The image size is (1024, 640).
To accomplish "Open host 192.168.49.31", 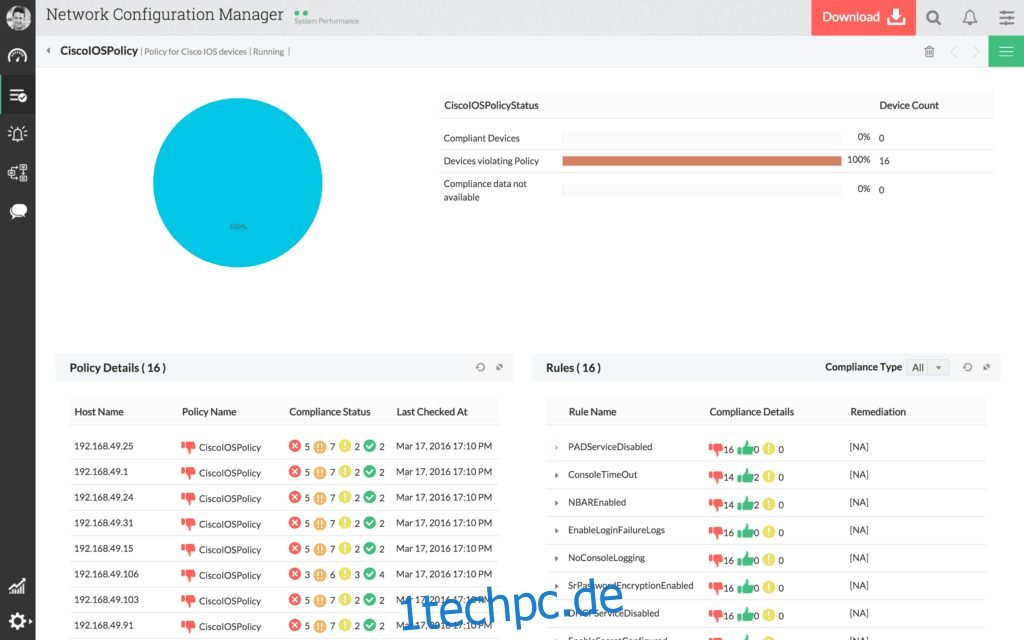I will coord(103,522).
